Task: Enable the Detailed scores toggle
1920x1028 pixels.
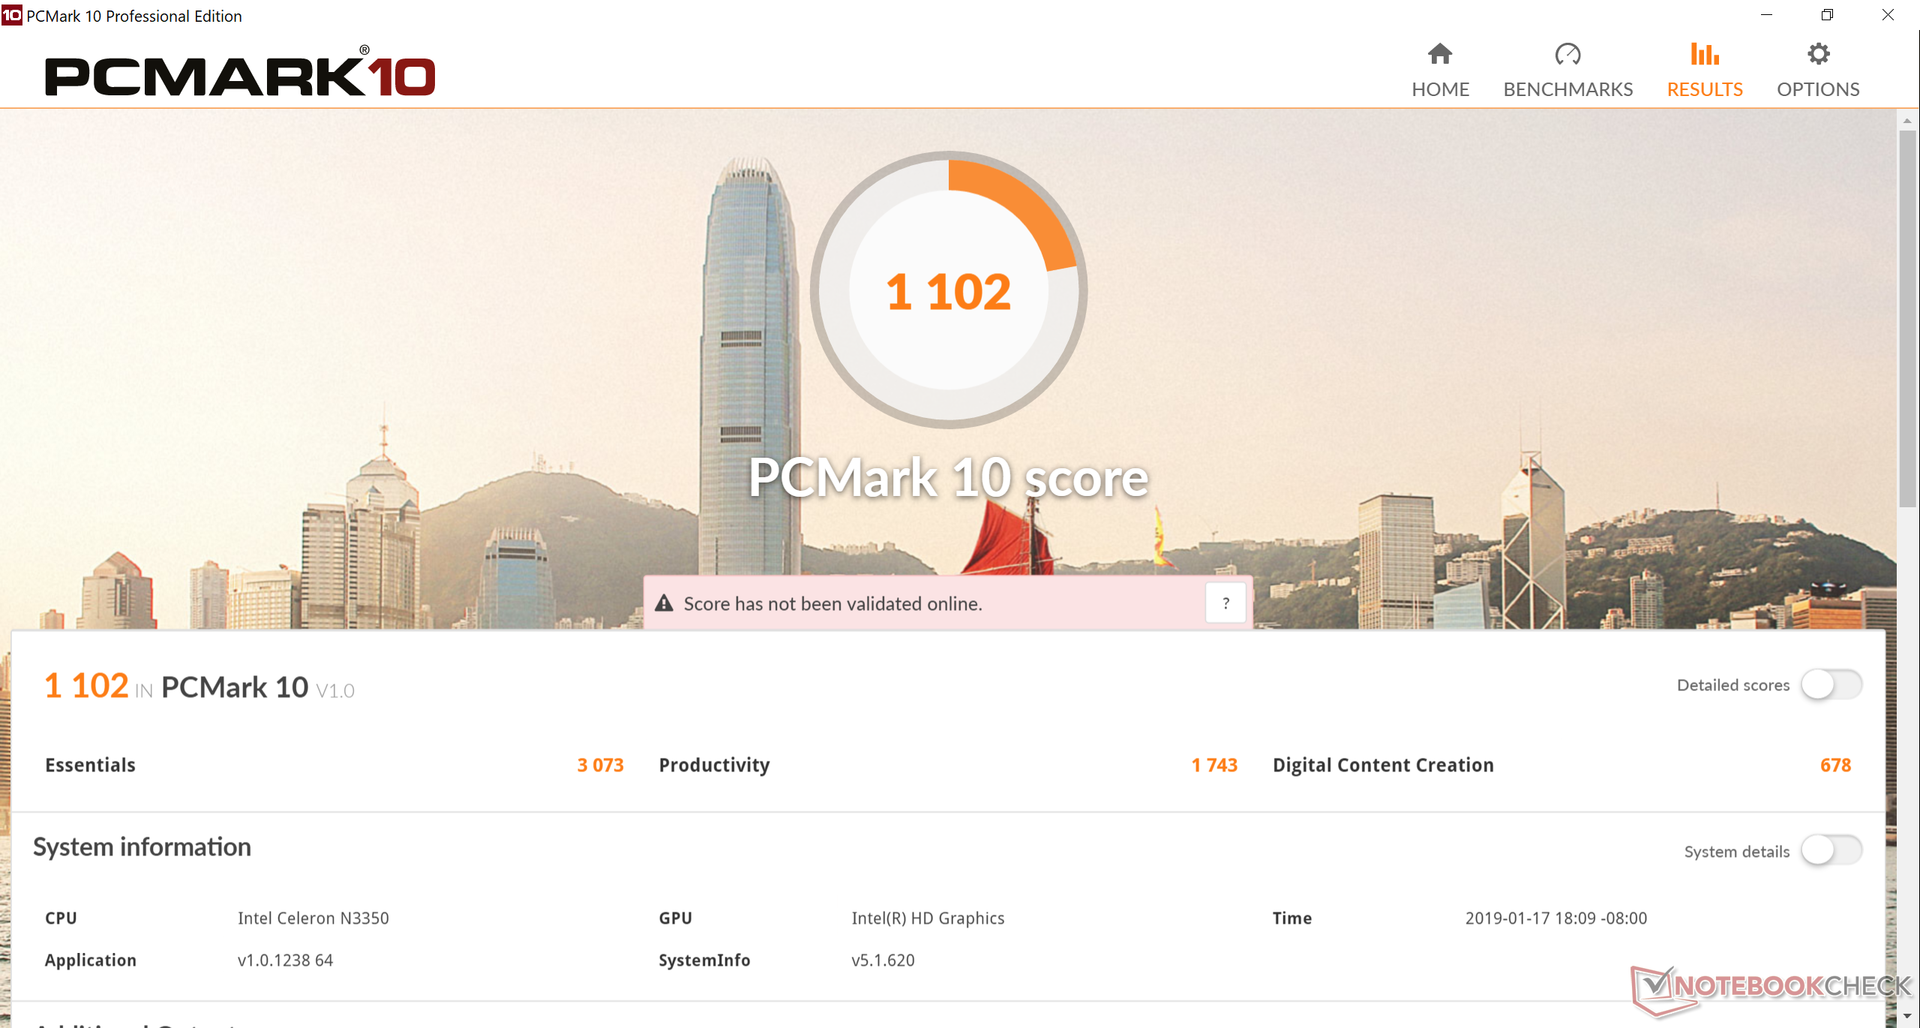Action: (x=1831, y=685)
